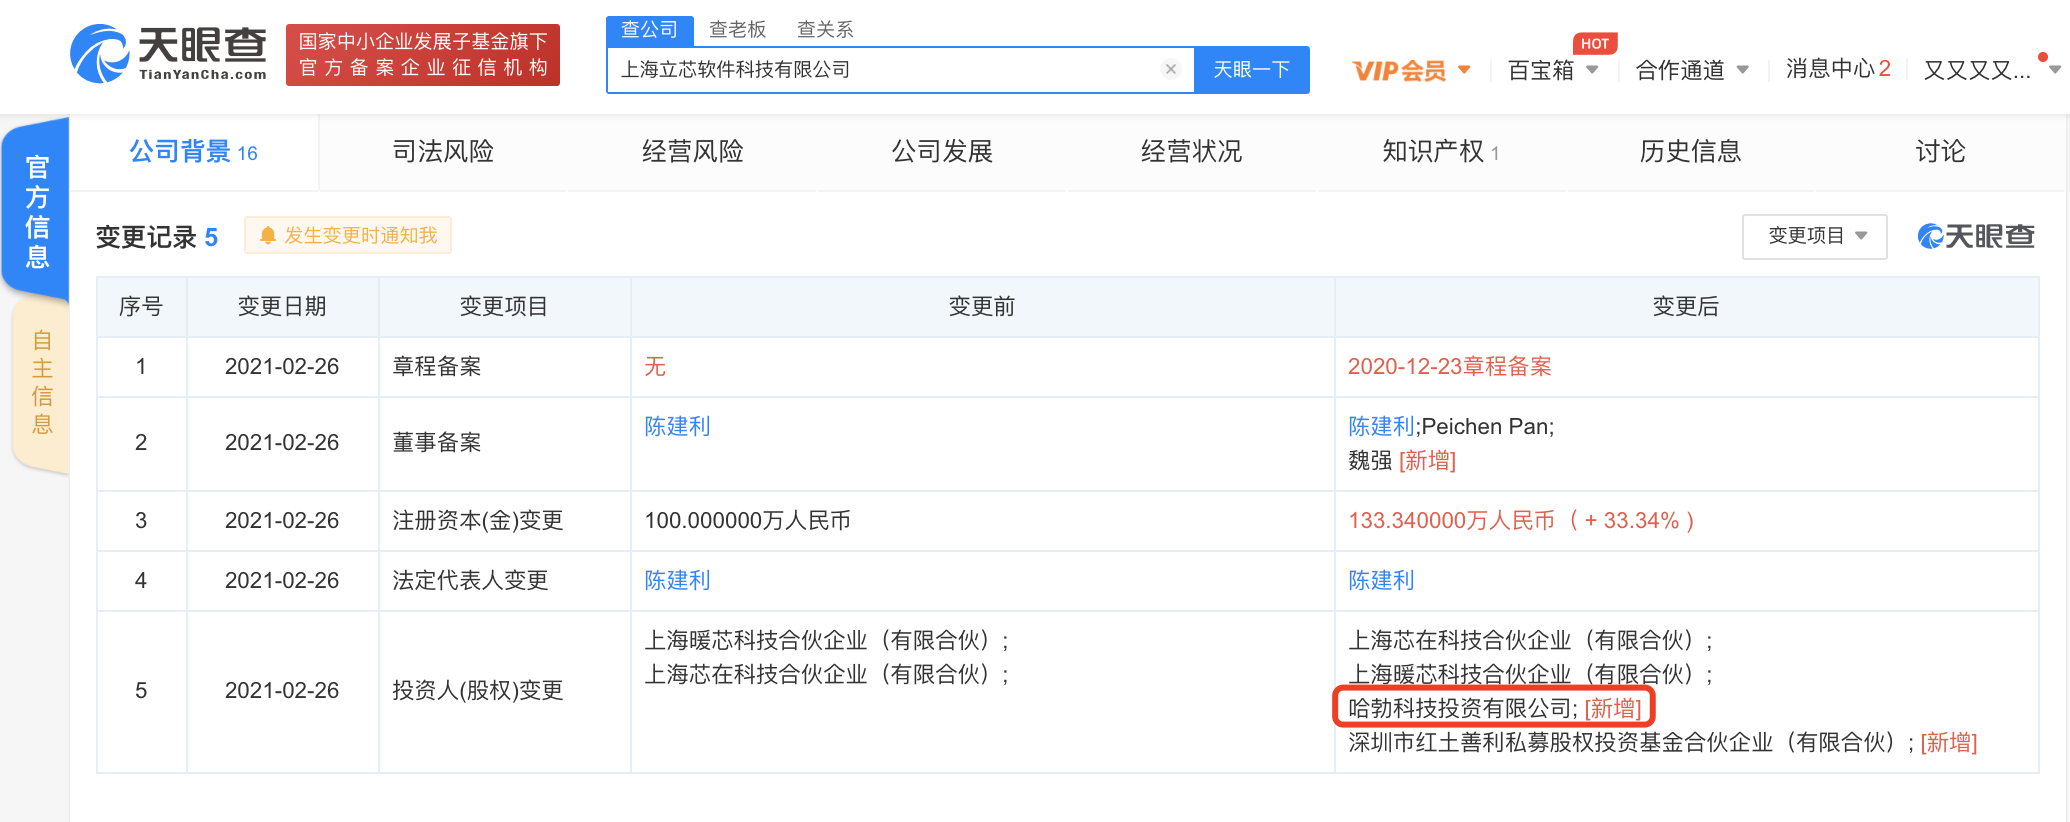Switch to 查公司 search tab
The height and width of the screenshot is (822, 2070).
tap(650, 29)
